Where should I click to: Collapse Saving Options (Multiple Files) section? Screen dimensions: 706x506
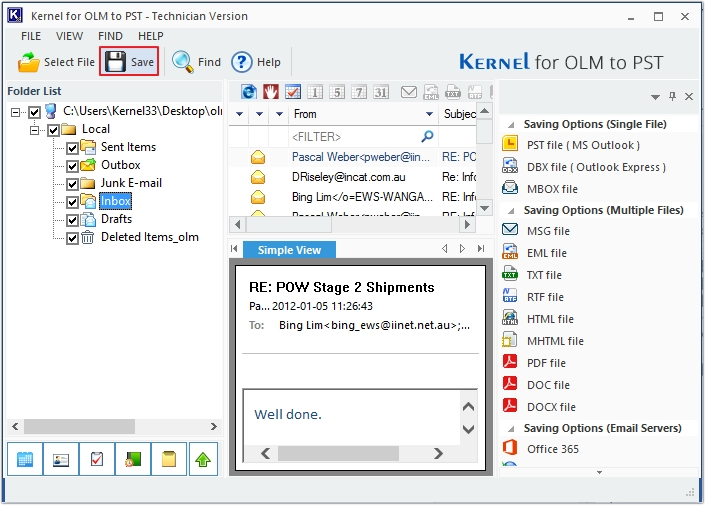(511, 211)
